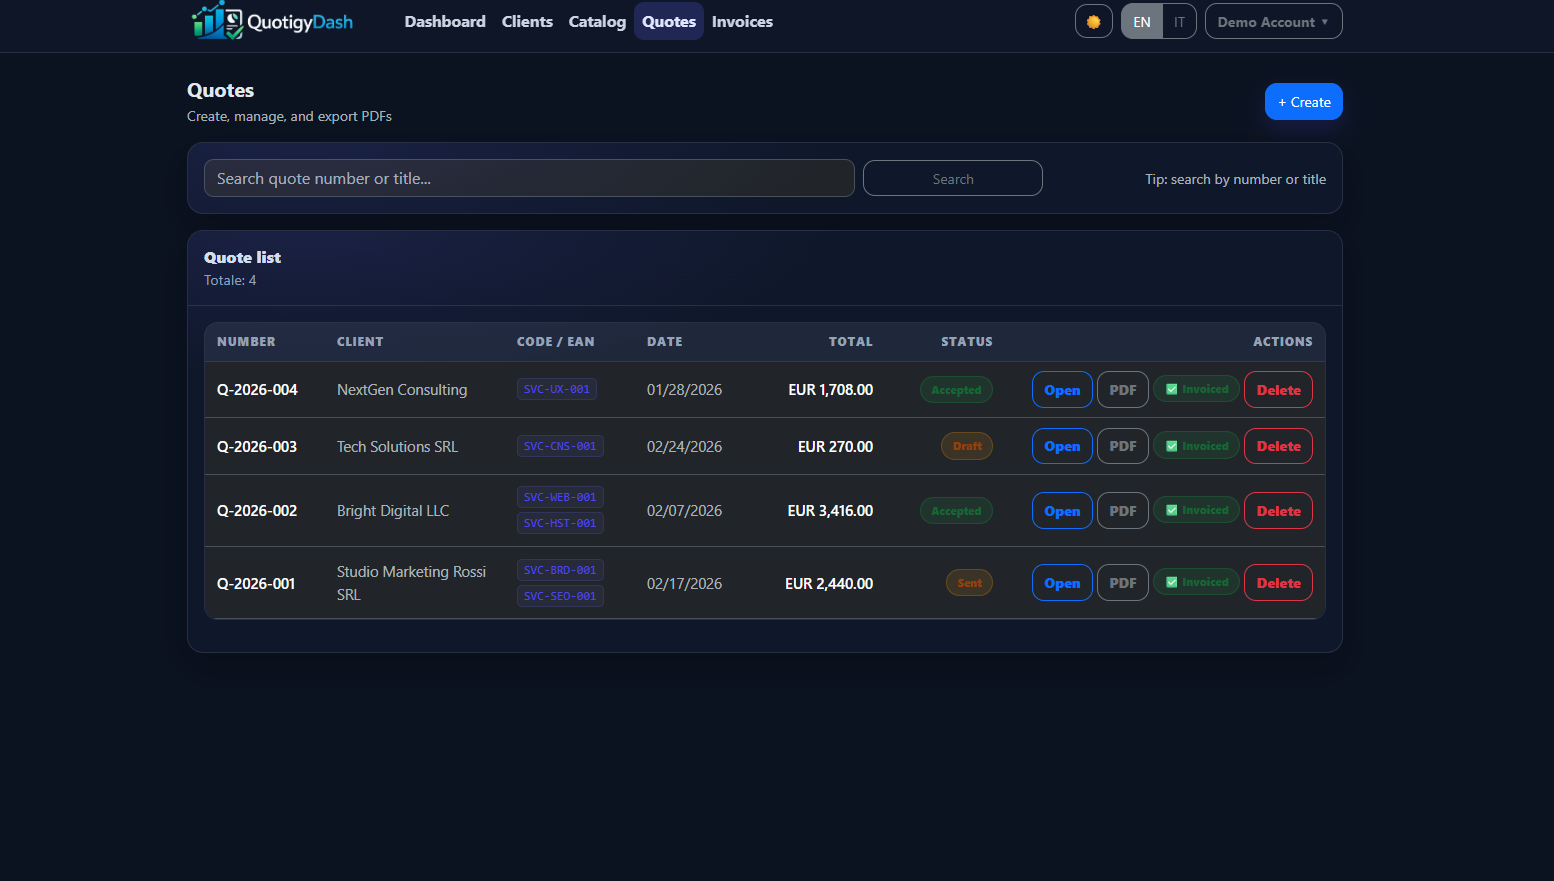The width and height of the screenshot is (1554, 881).
Task: Click the TOTAL column header
Action: point(851,342)
